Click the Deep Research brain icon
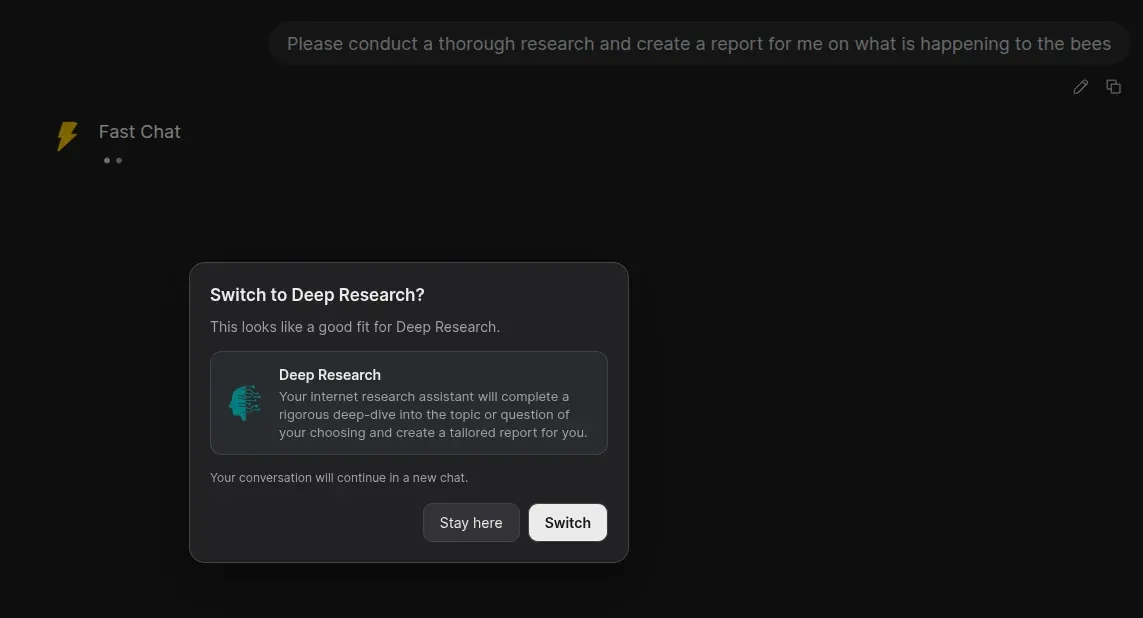This screenshot has width=1143, height=618. [x=245, y=403]
